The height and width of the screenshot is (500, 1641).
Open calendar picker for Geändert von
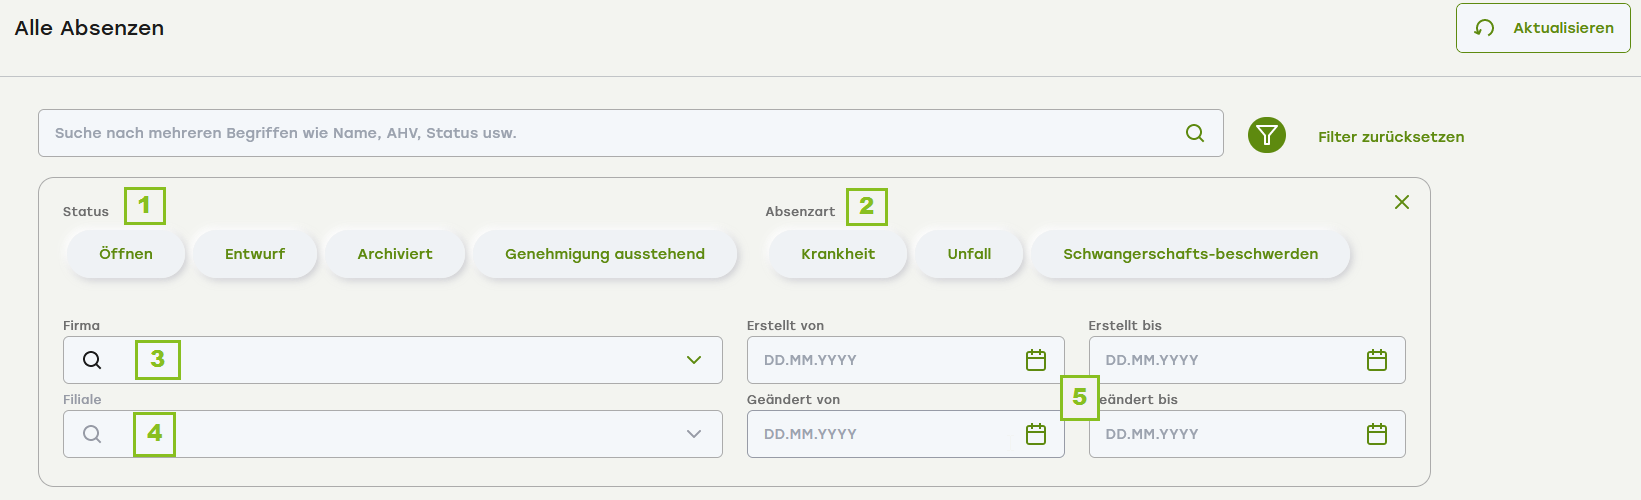tap(1036, 434)
